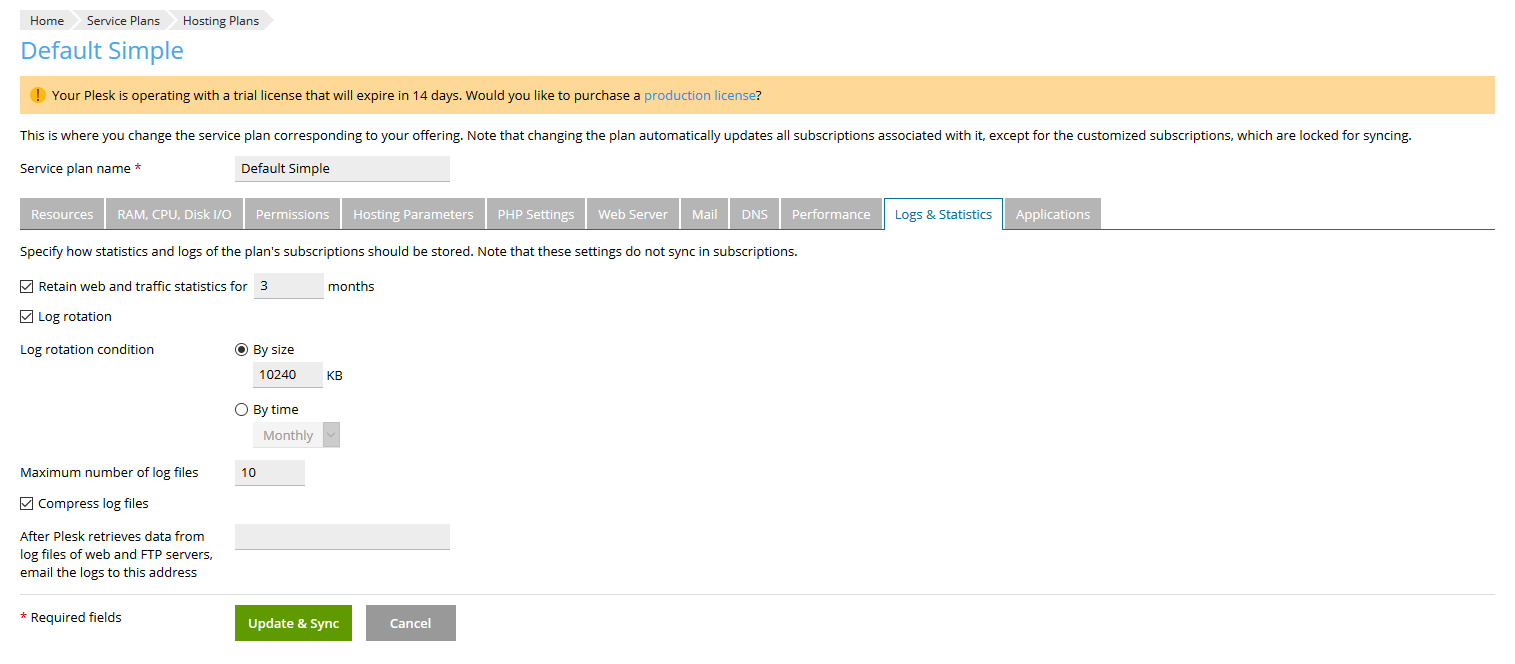Disable the Log rotation checkbox

27,317
